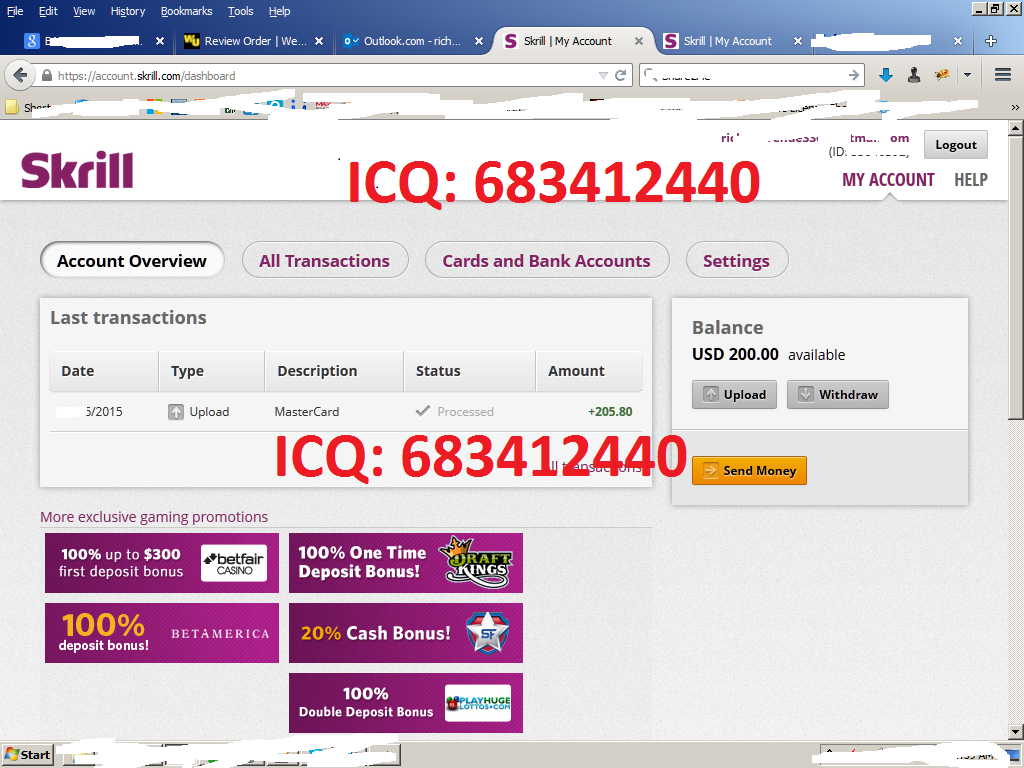Viewport: 1024px width, 768px height.
Task: Open the PlayHugeLottos Double Deposit banner
Action: 406,703
